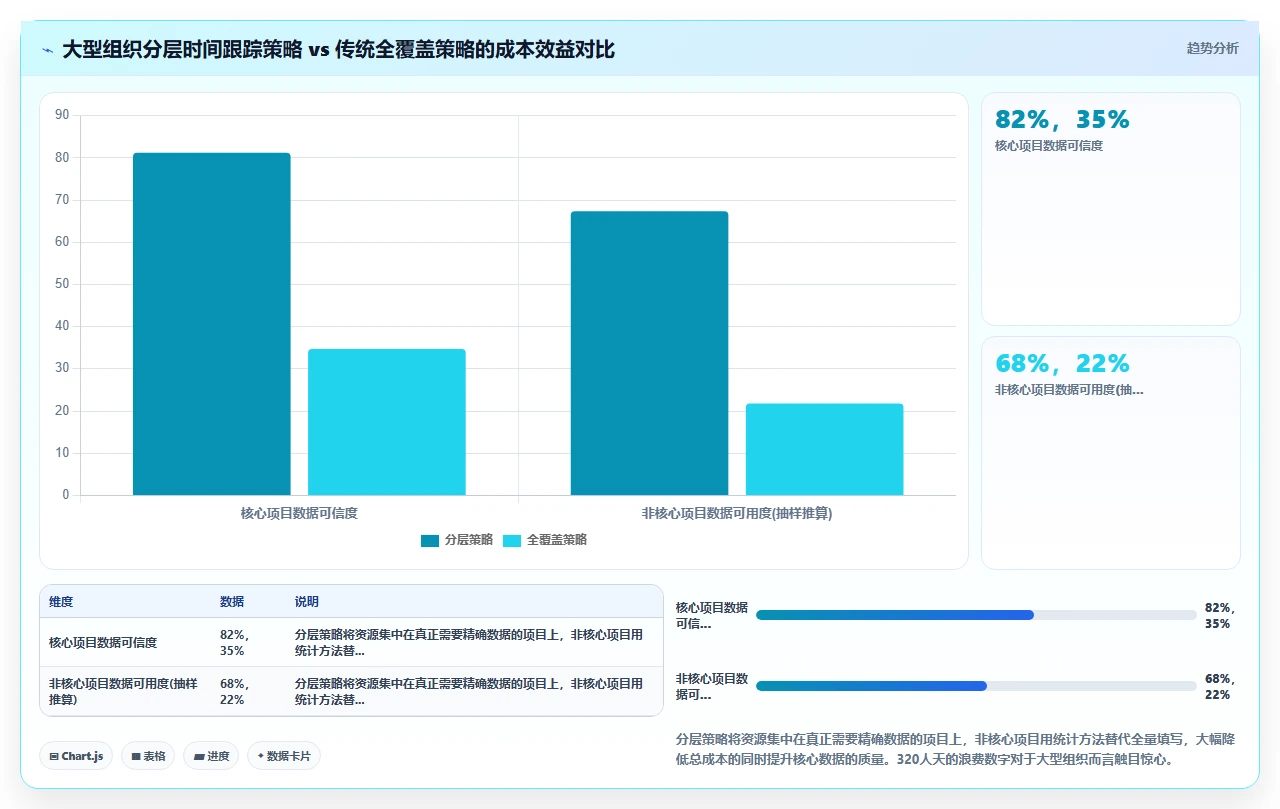
Task: Click the star icon inside the 数据卡片 tag
Action: pos(260,756)
